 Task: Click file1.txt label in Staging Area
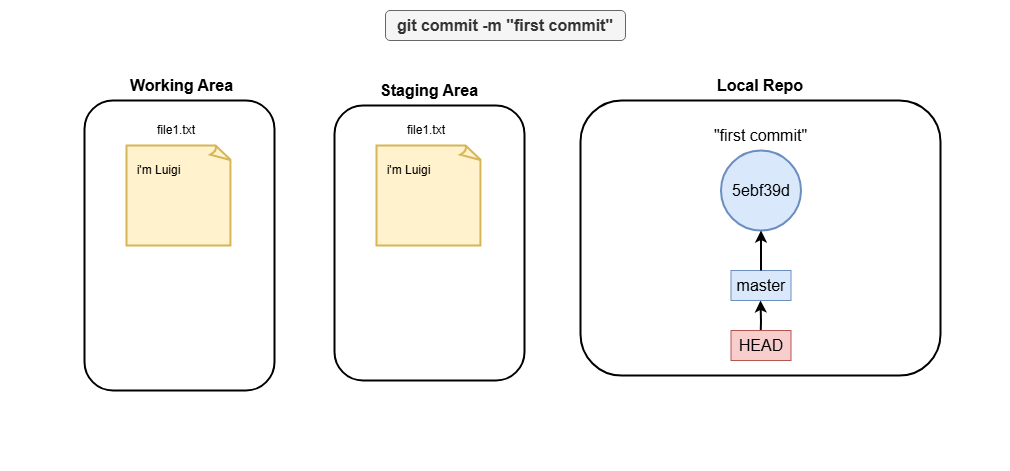426,130
